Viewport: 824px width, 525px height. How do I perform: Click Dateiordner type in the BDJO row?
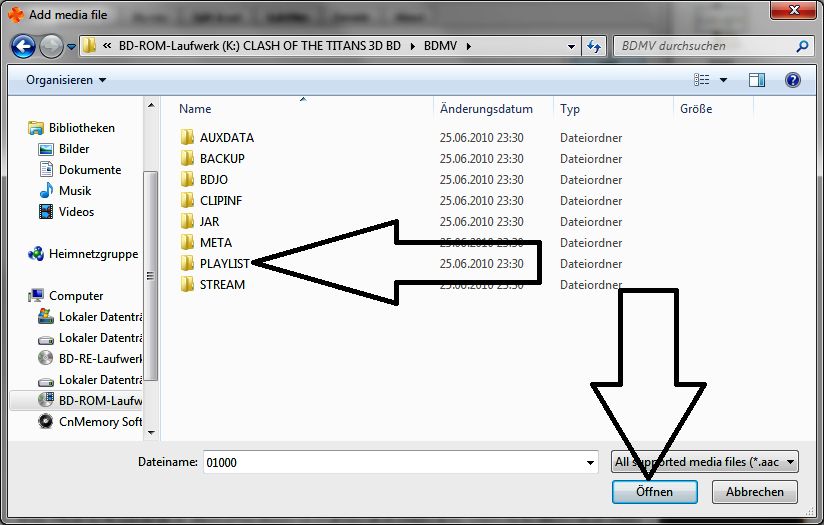point(591,180)
